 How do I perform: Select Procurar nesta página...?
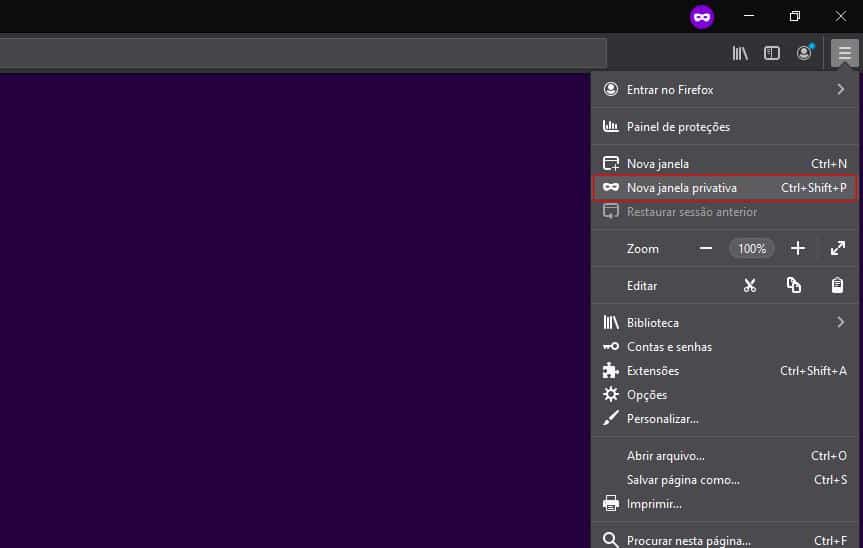pos(725,540)
